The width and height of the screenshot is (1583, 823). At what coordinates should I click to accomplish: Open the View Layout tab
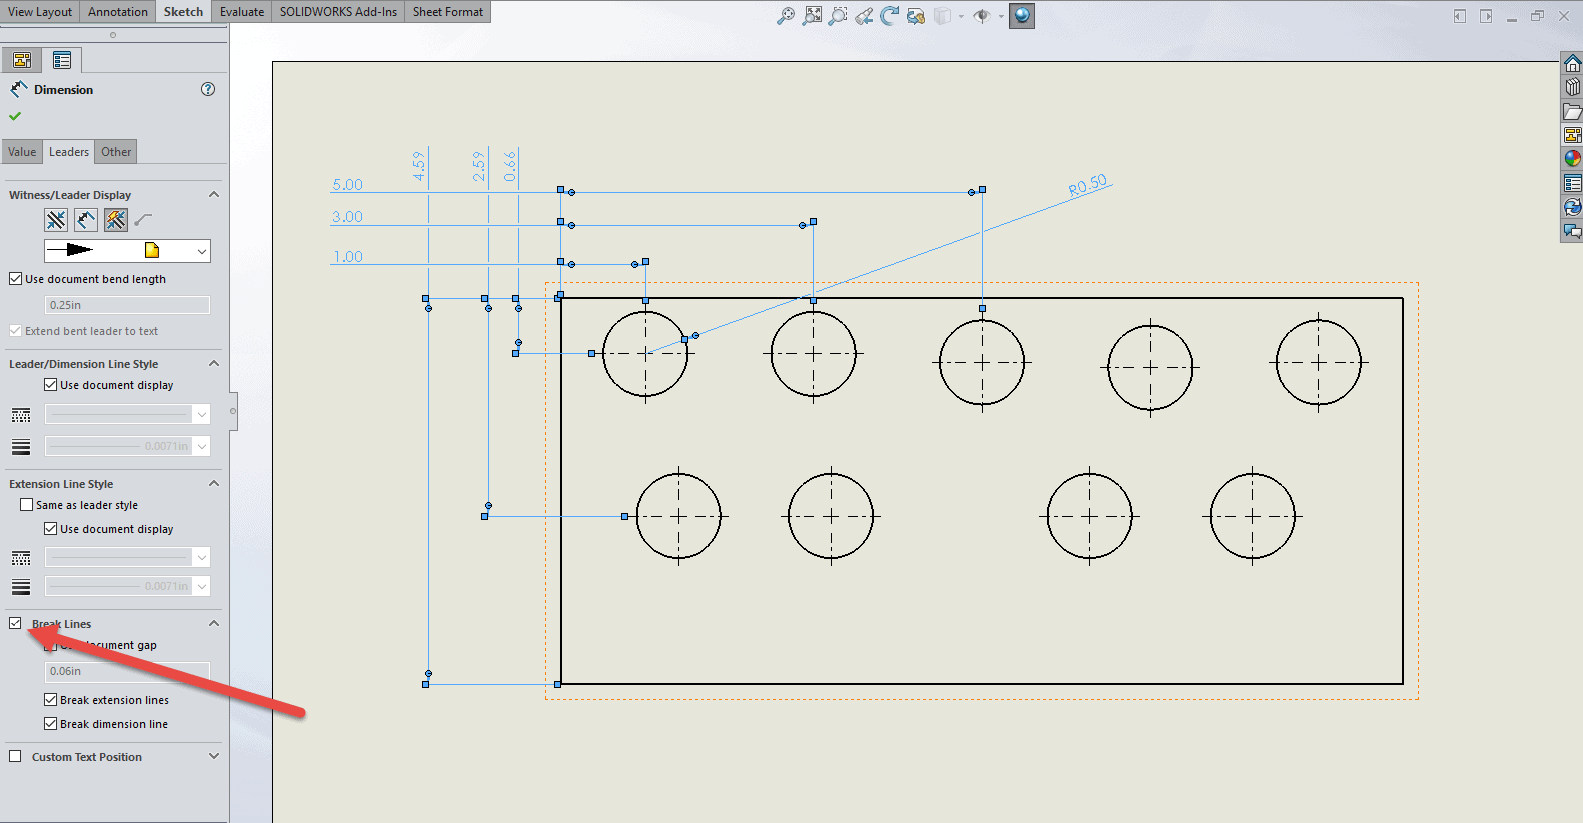[x=40, y=12]
